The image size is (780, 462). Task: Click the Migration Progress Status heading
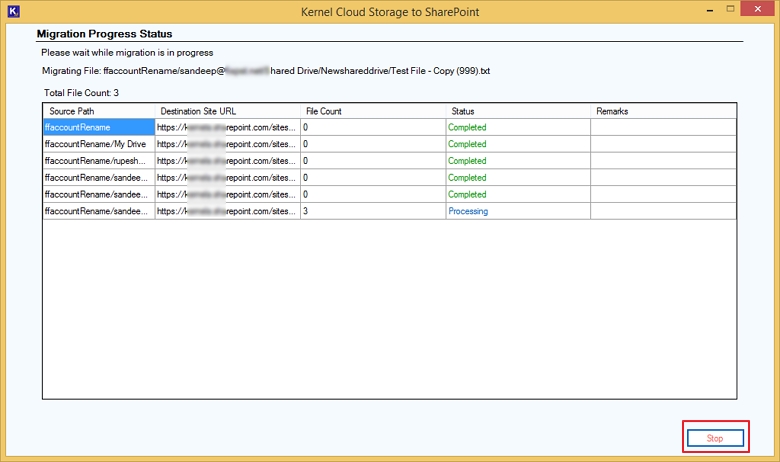pos(104,34)
